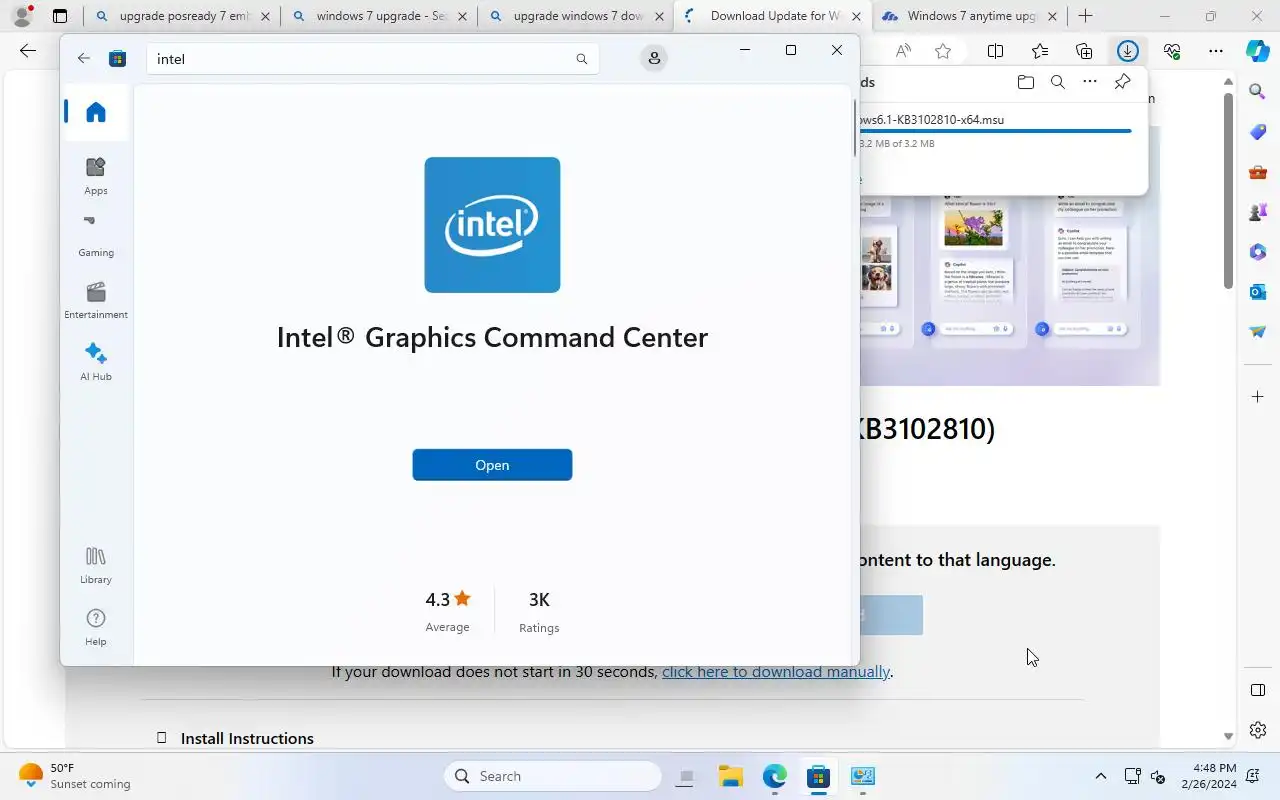Image resolution: width=1280 pixels, height=800 pixels.
Task: Click the Edge browser back arrow
Action: coord(28,51)
